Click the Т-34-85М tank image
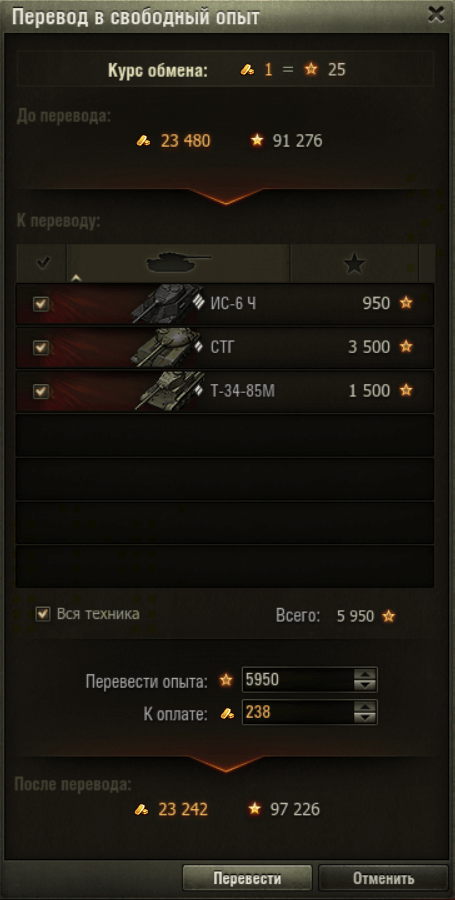This screenshot has width=455, height=900. pyautogui.click(x=169, y=390)
